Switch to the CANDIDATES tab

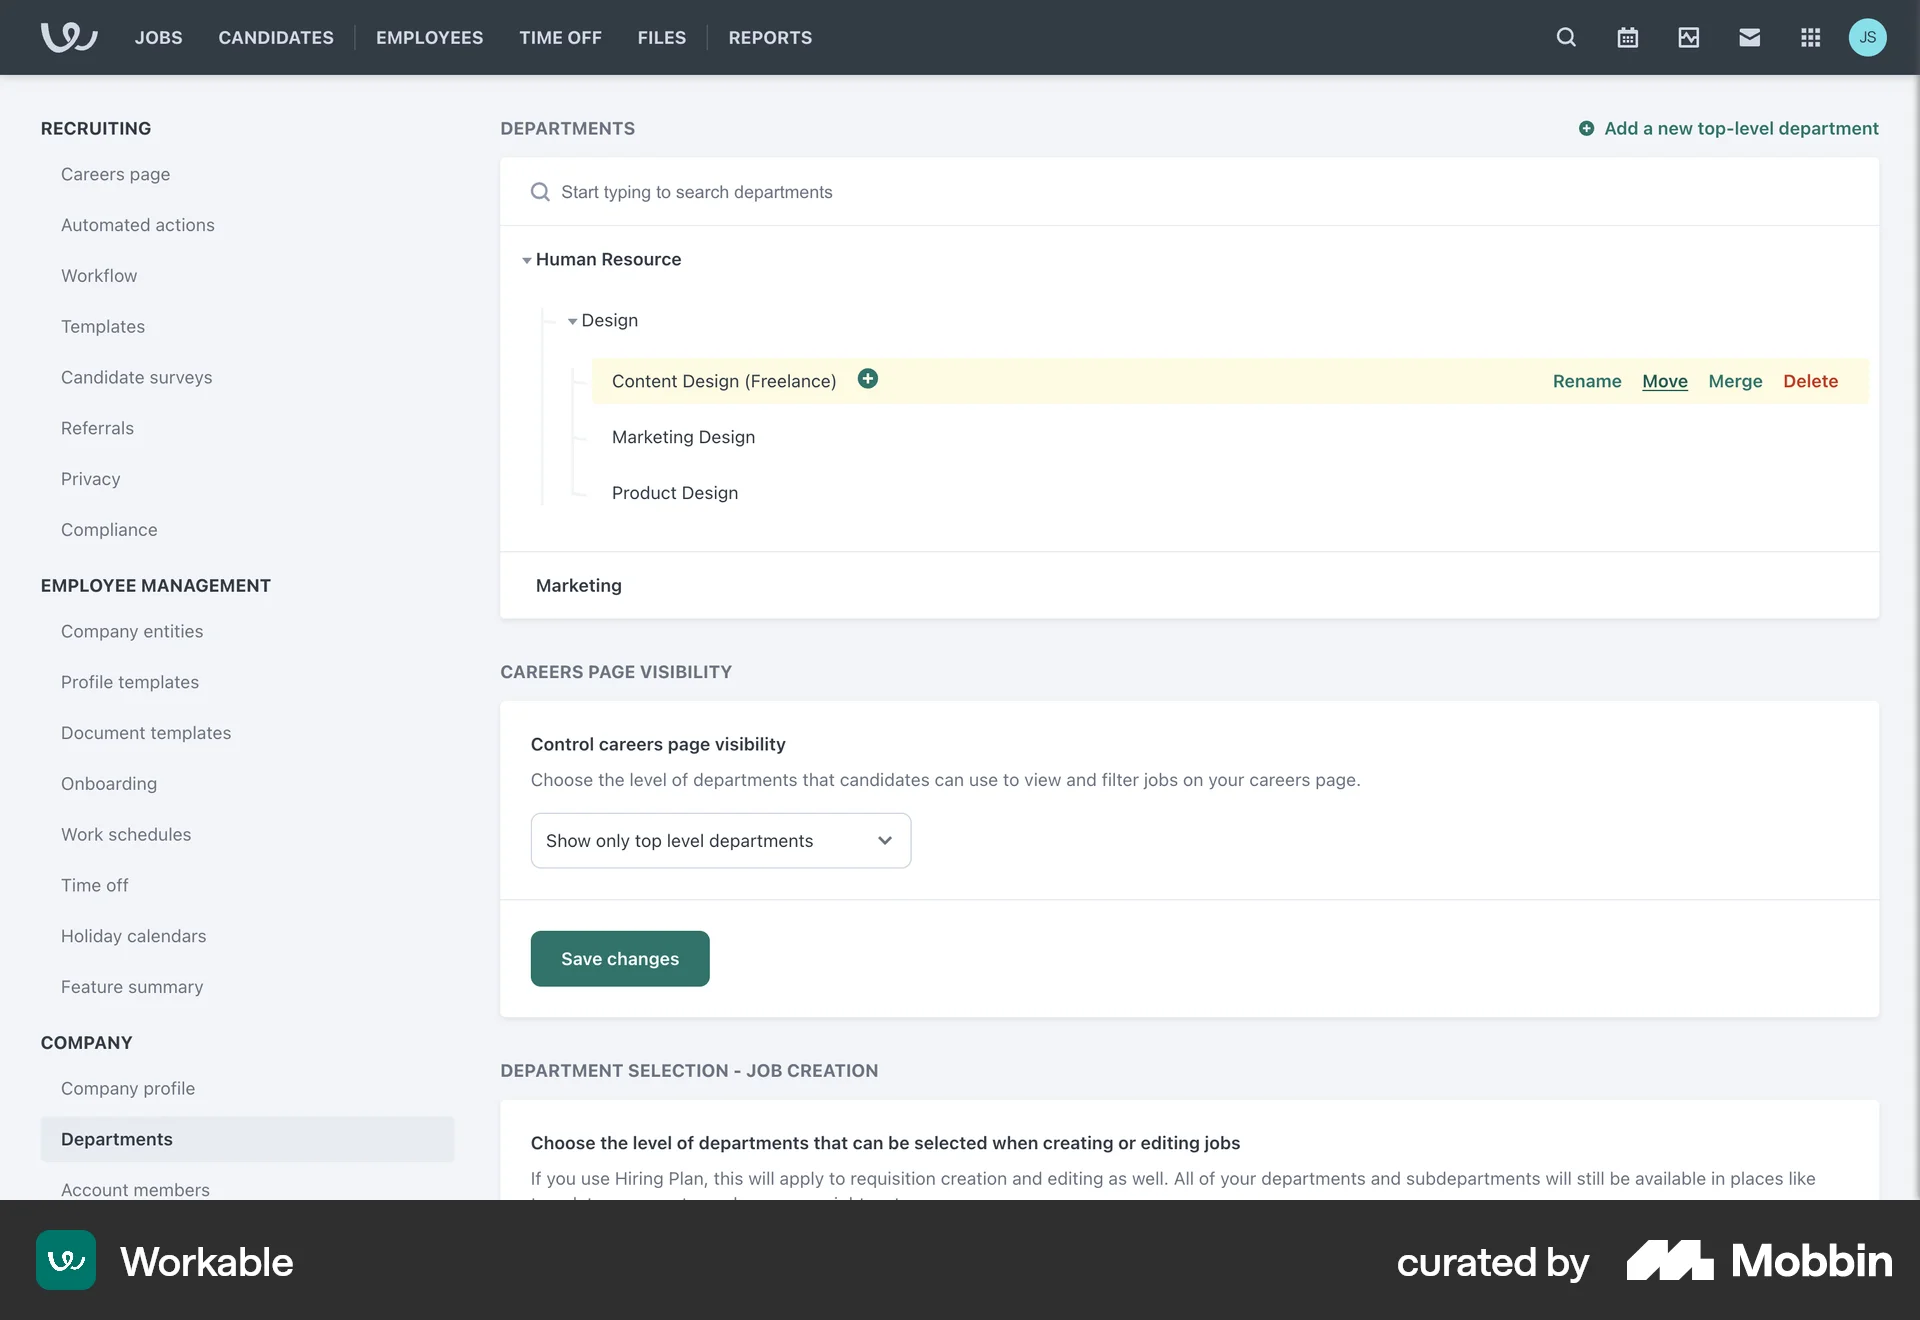click(x=276, y=37)
